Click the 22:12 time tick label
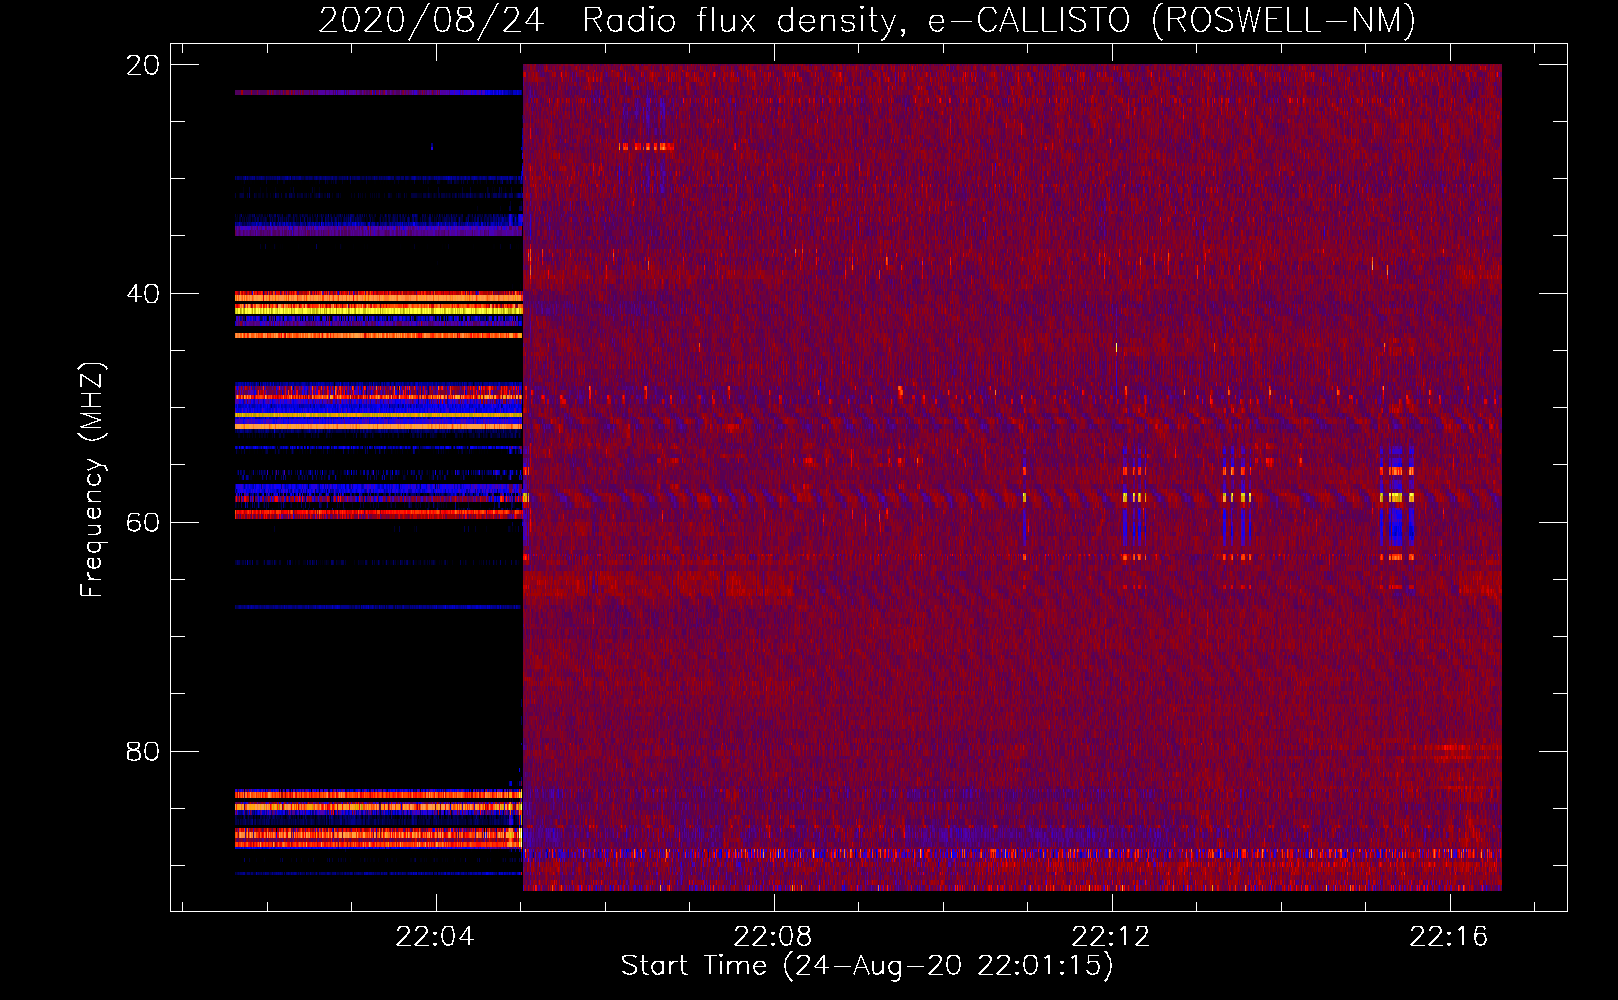The height and width of the screenshot is (1000, 1618). pyautogui.click(x=1111, y=937)
